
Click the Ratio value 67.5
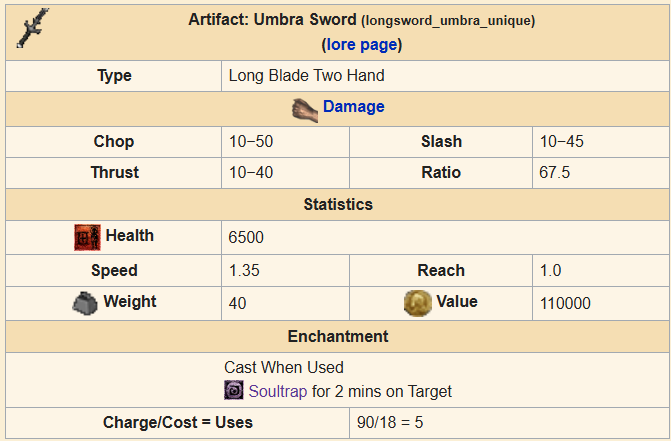tap(555, 173)
